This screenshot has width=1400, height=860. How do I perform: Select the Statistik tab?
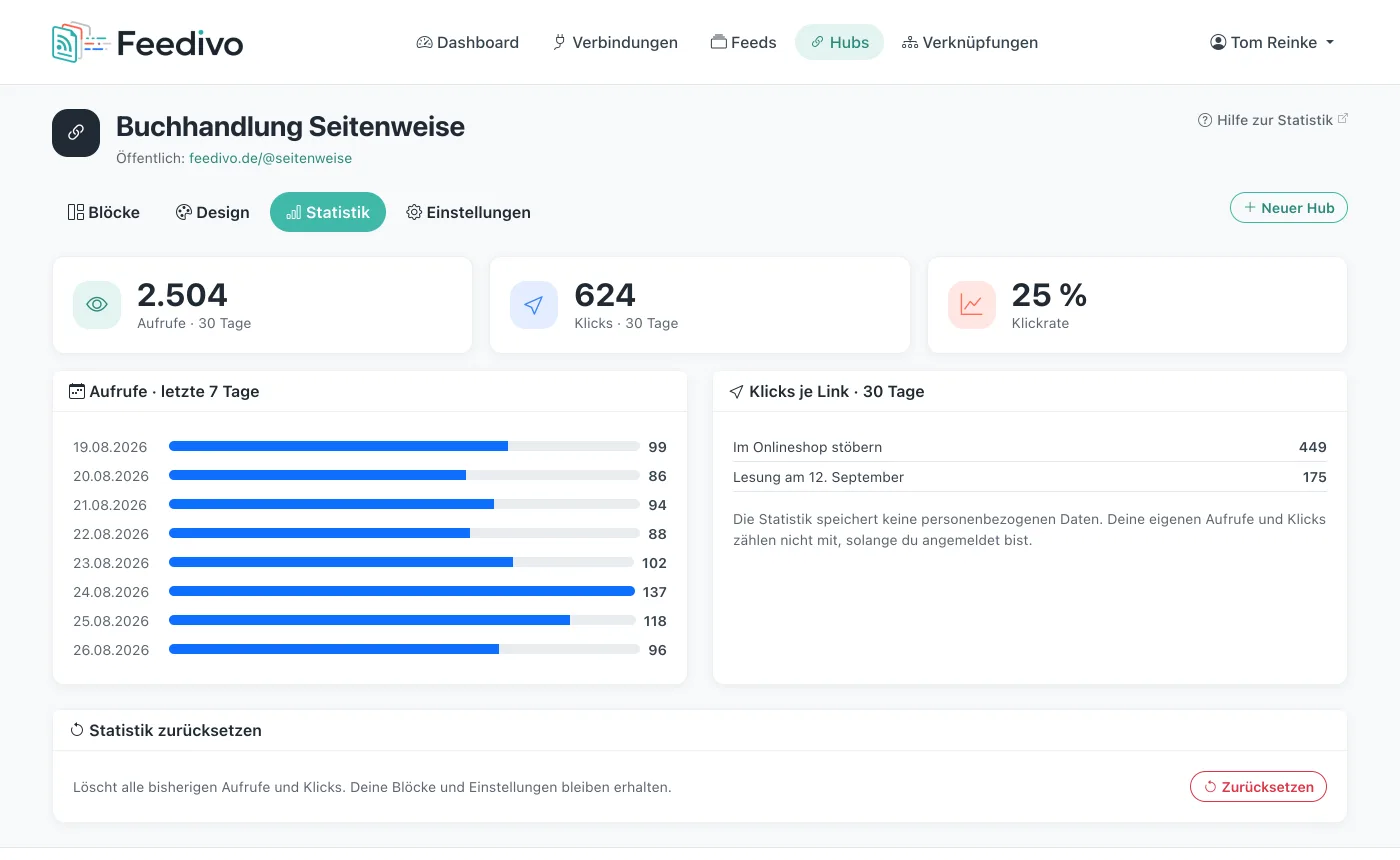pyautogui.click(x=328, y=212)
